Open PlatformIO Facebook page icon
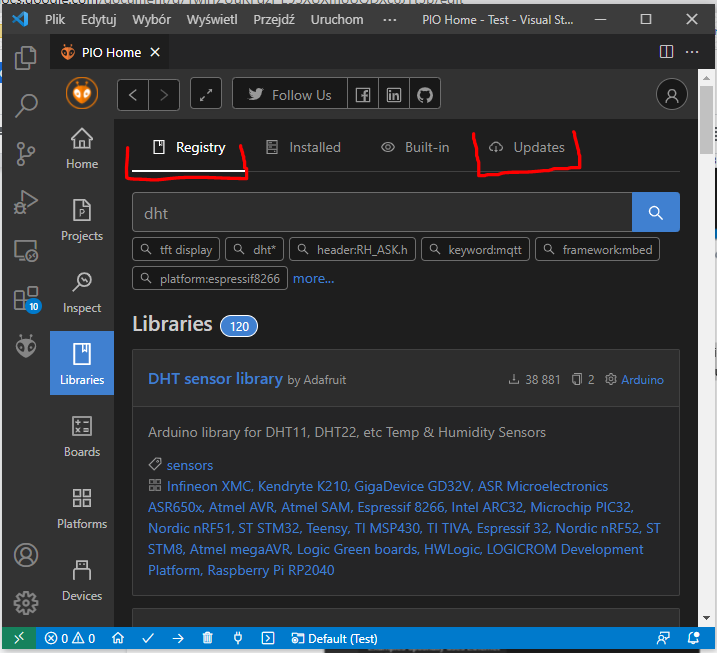 [x=363, y=95]
